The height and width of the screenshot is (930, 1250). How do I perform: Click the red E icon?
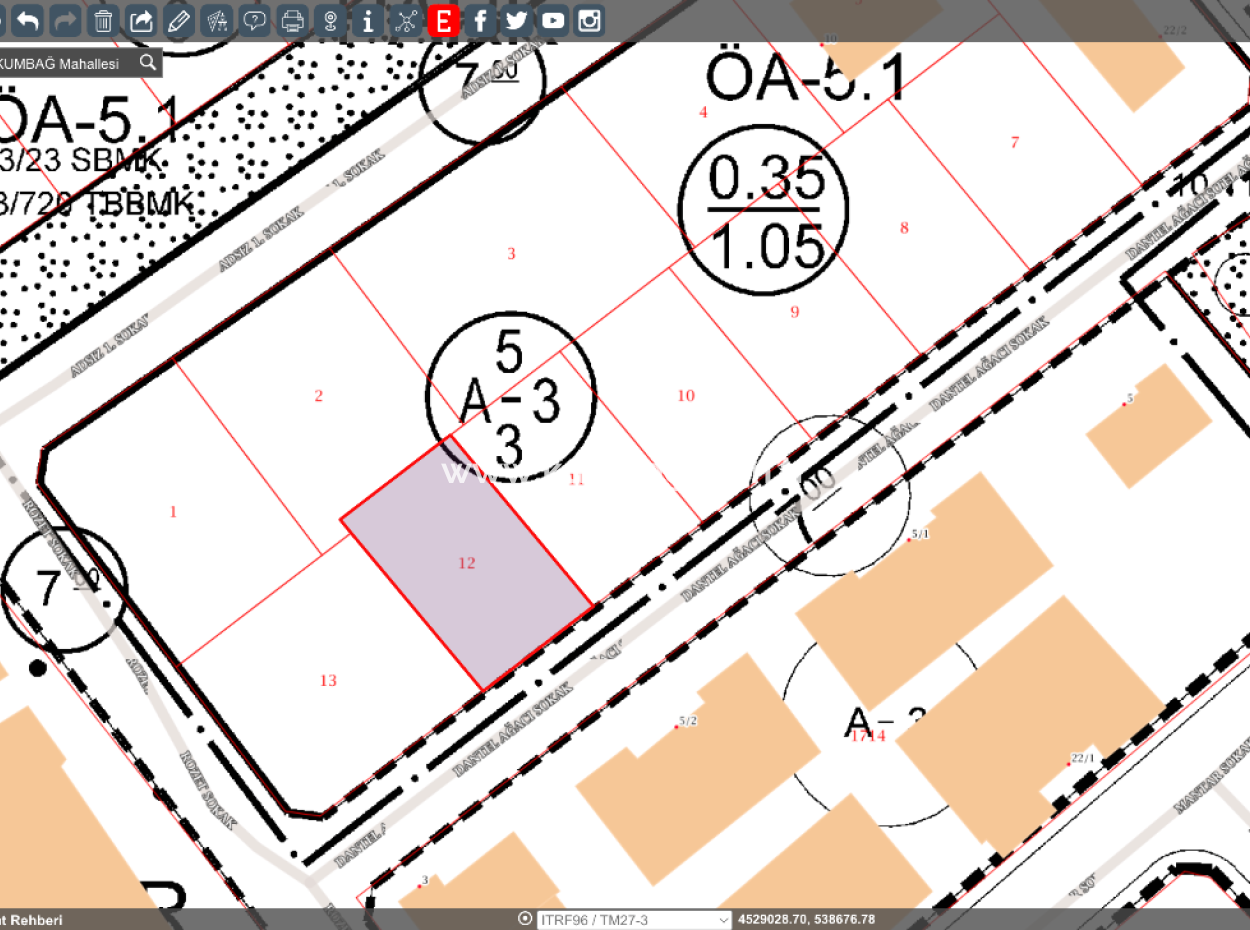[443, 20]
